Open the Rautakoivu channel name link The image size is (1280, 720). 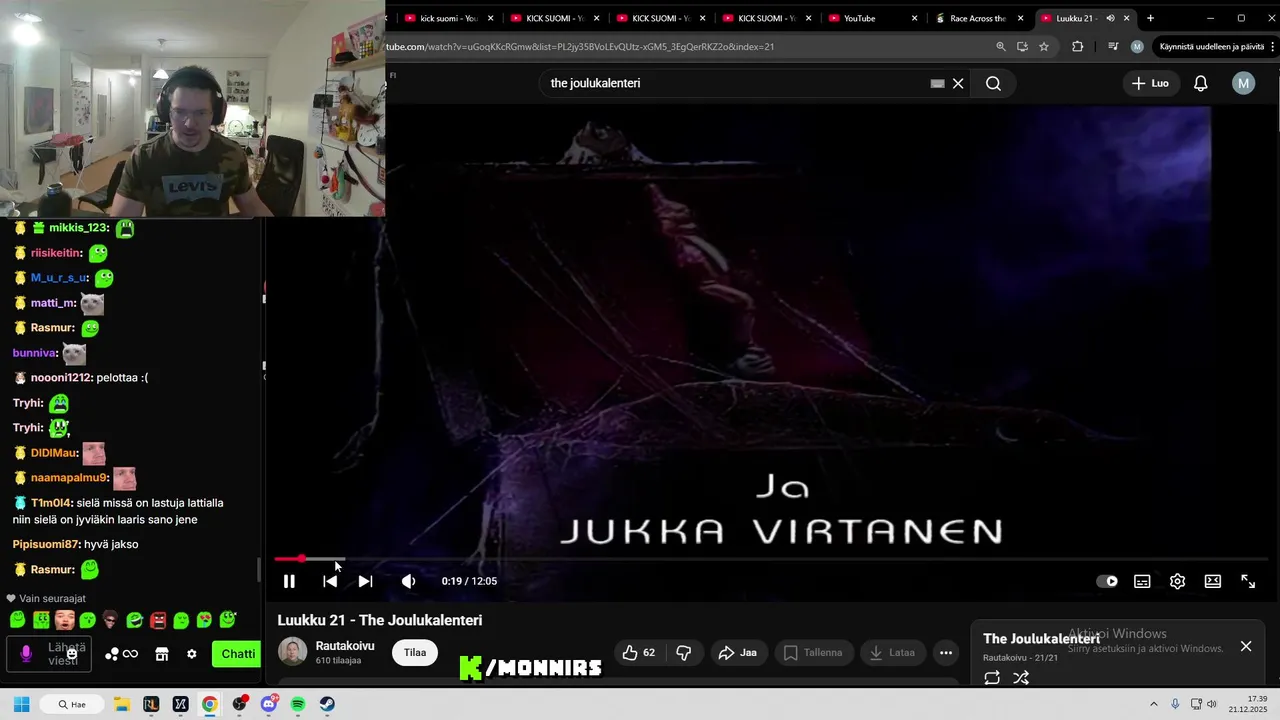[x=345, y=646]
